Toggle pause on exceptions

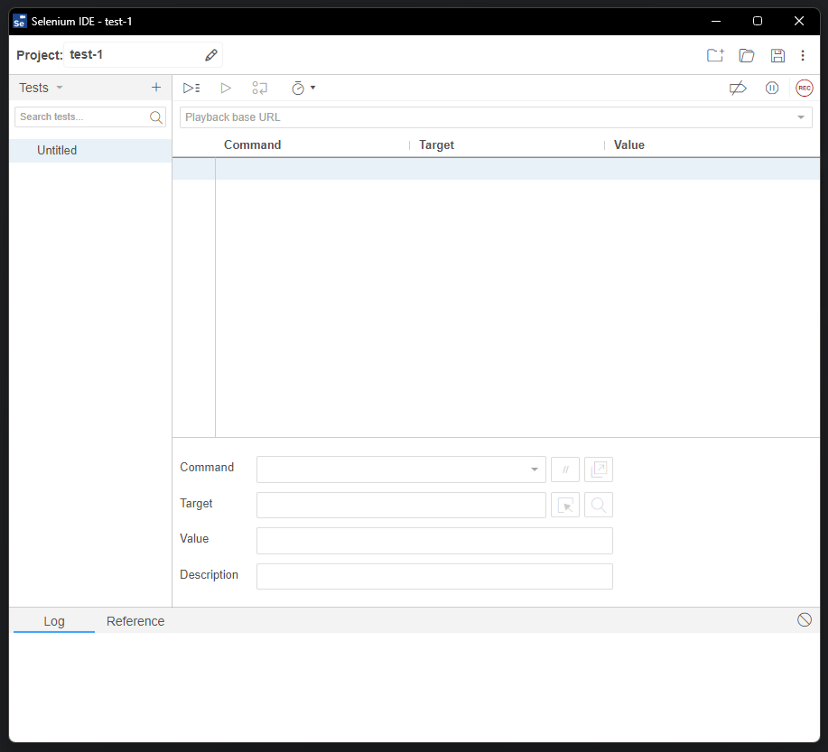tap(772, 88)
